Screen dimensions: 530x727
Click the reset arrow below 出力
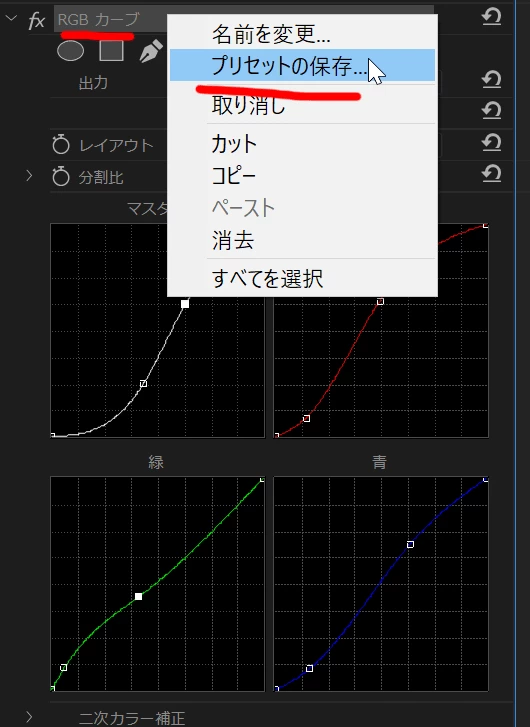point(492,110)
